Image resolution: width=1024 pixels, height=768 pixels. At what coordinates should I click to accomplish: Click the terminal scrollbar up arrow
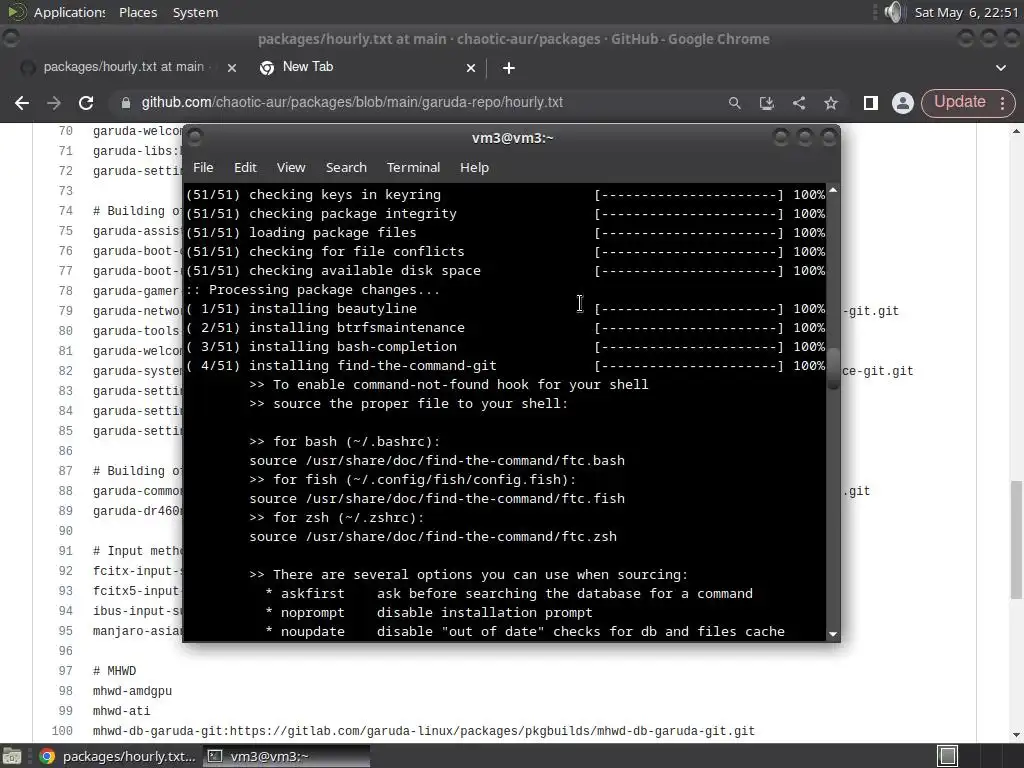(x=833, y=190)
